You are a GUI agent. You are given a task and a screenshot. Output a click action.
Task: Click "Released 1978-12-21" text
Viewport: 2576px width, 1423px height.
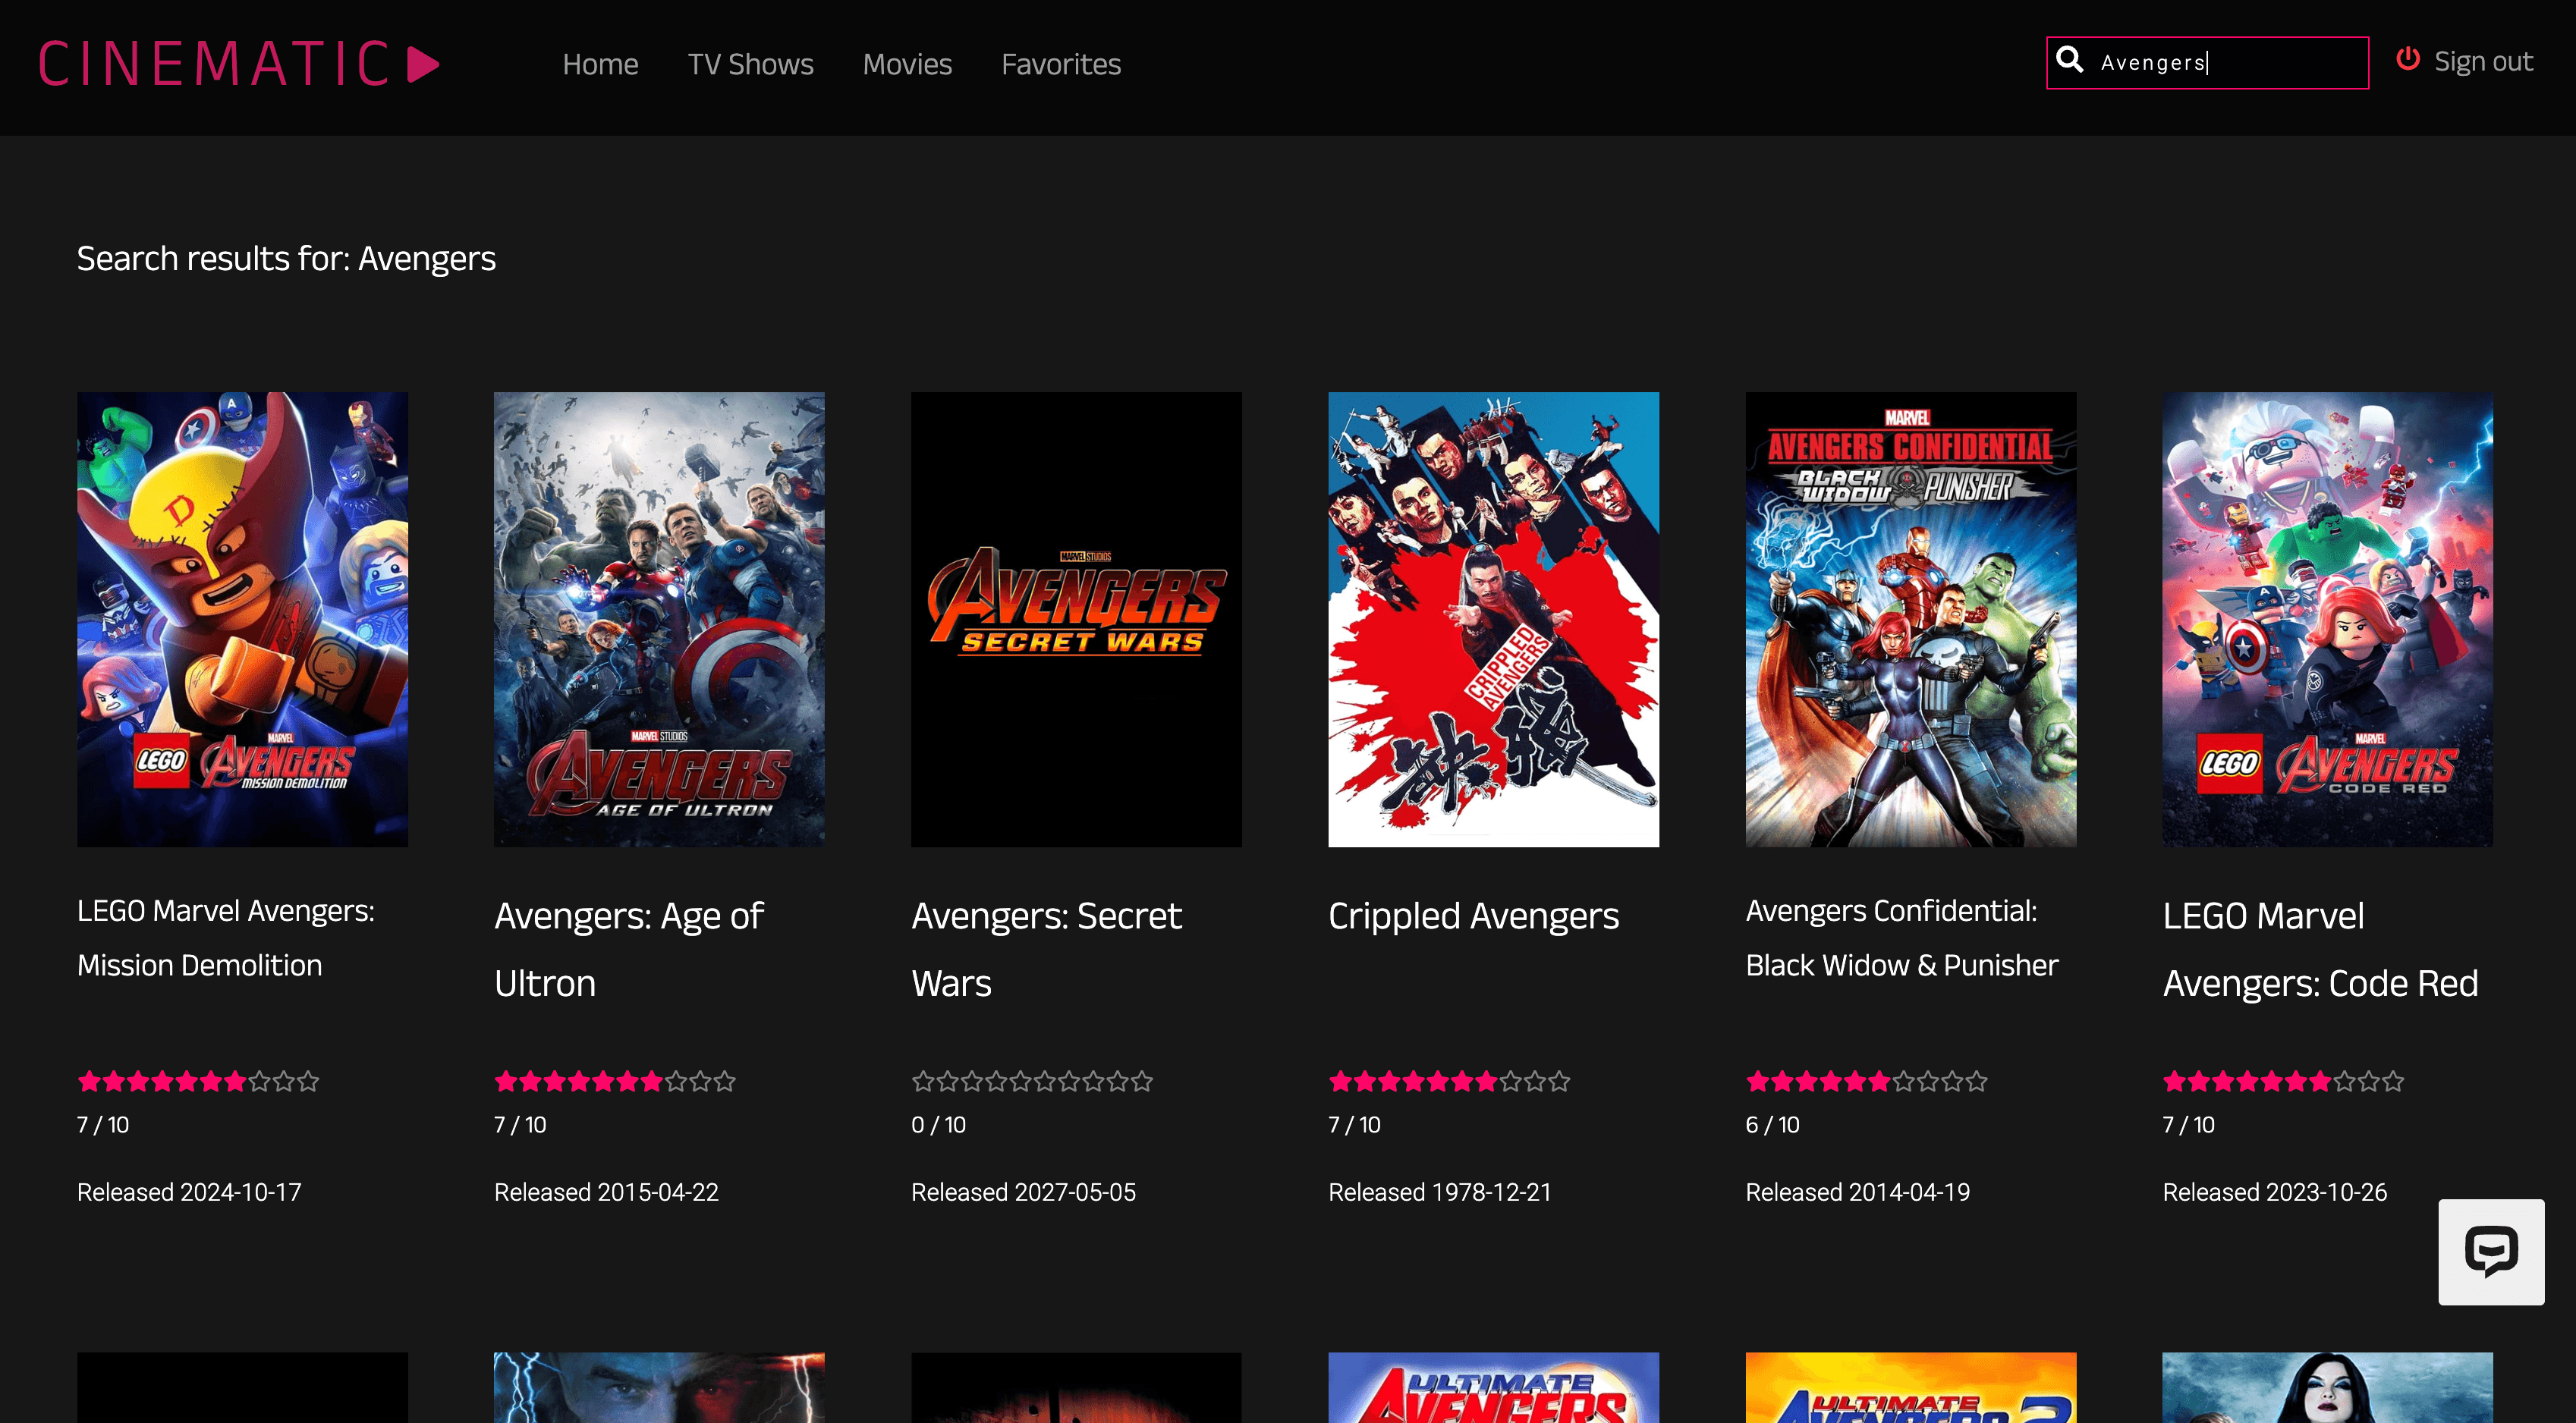click(1440, 1192)
